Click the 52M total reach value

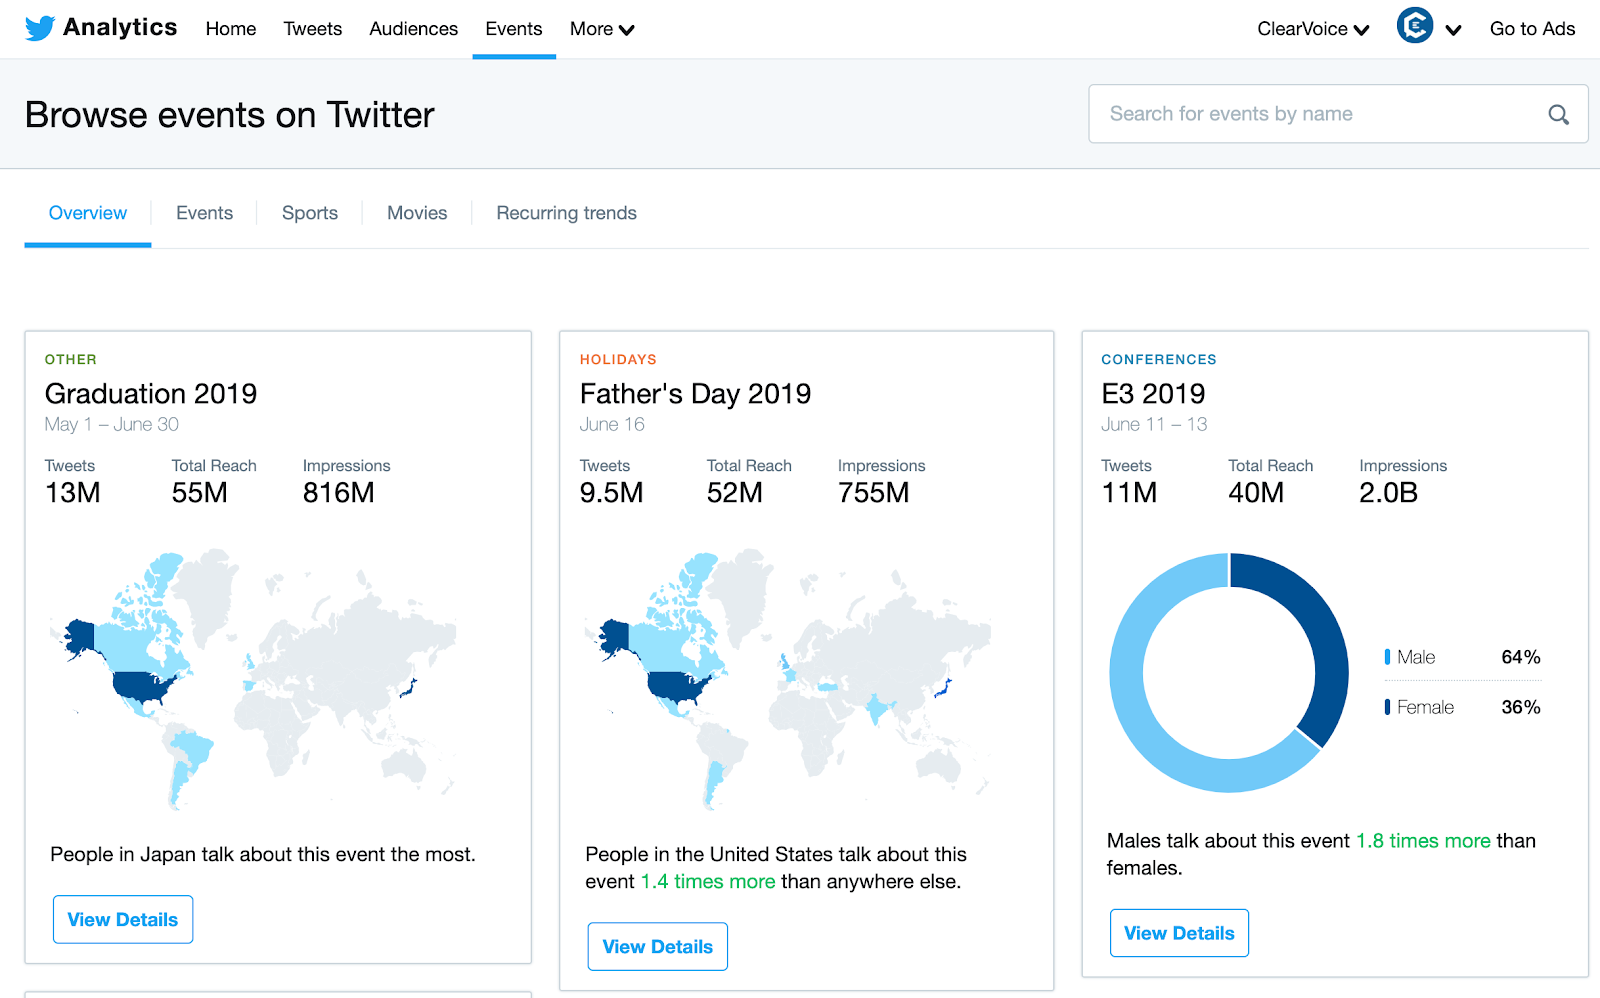click(x=735, y=493)
